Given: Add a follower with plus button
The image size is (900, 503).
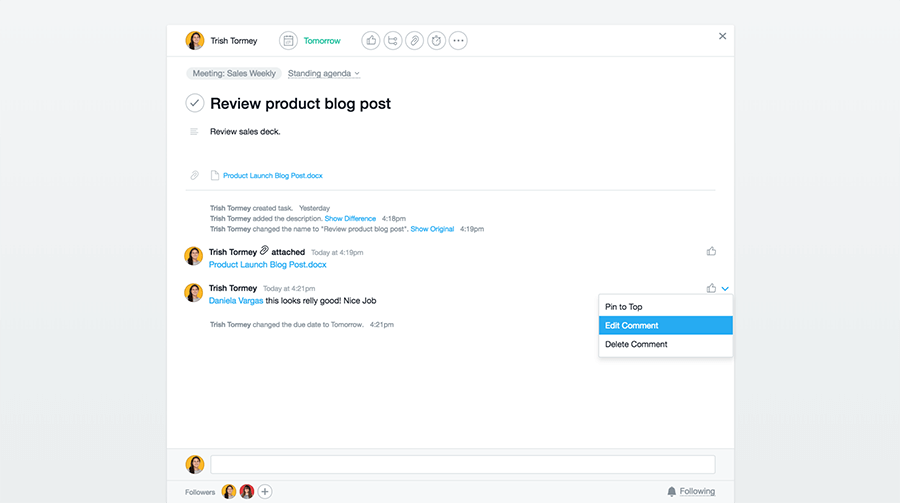Looking at the screenshot, I should point(265,492).
